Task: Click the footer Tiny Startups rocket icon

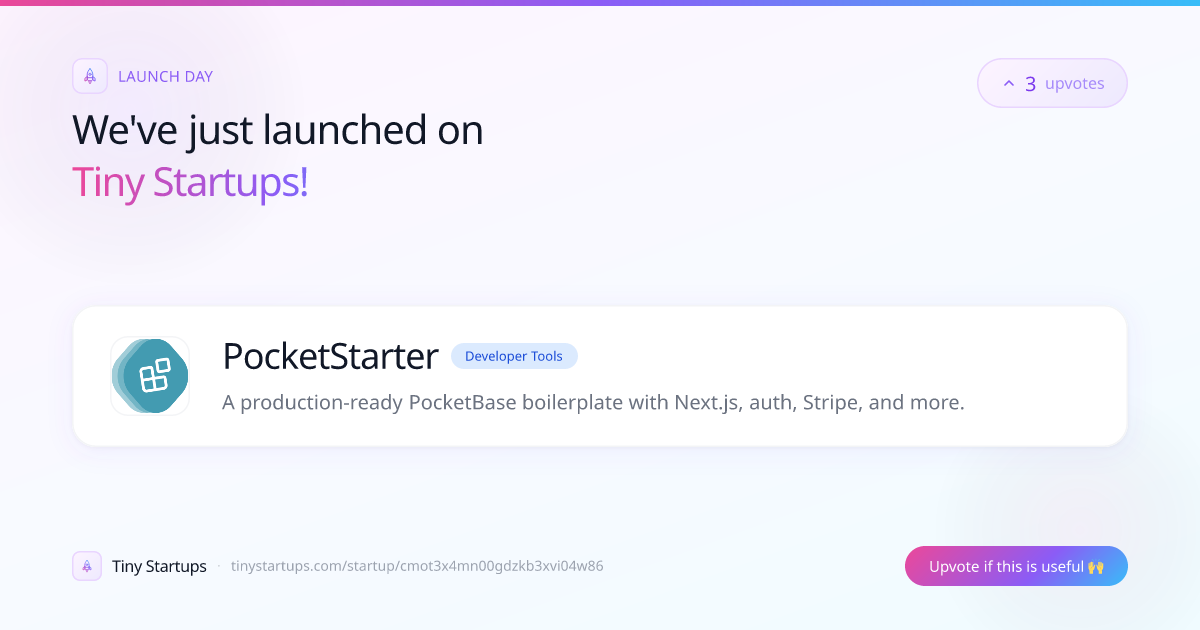Action: point(87,566)
